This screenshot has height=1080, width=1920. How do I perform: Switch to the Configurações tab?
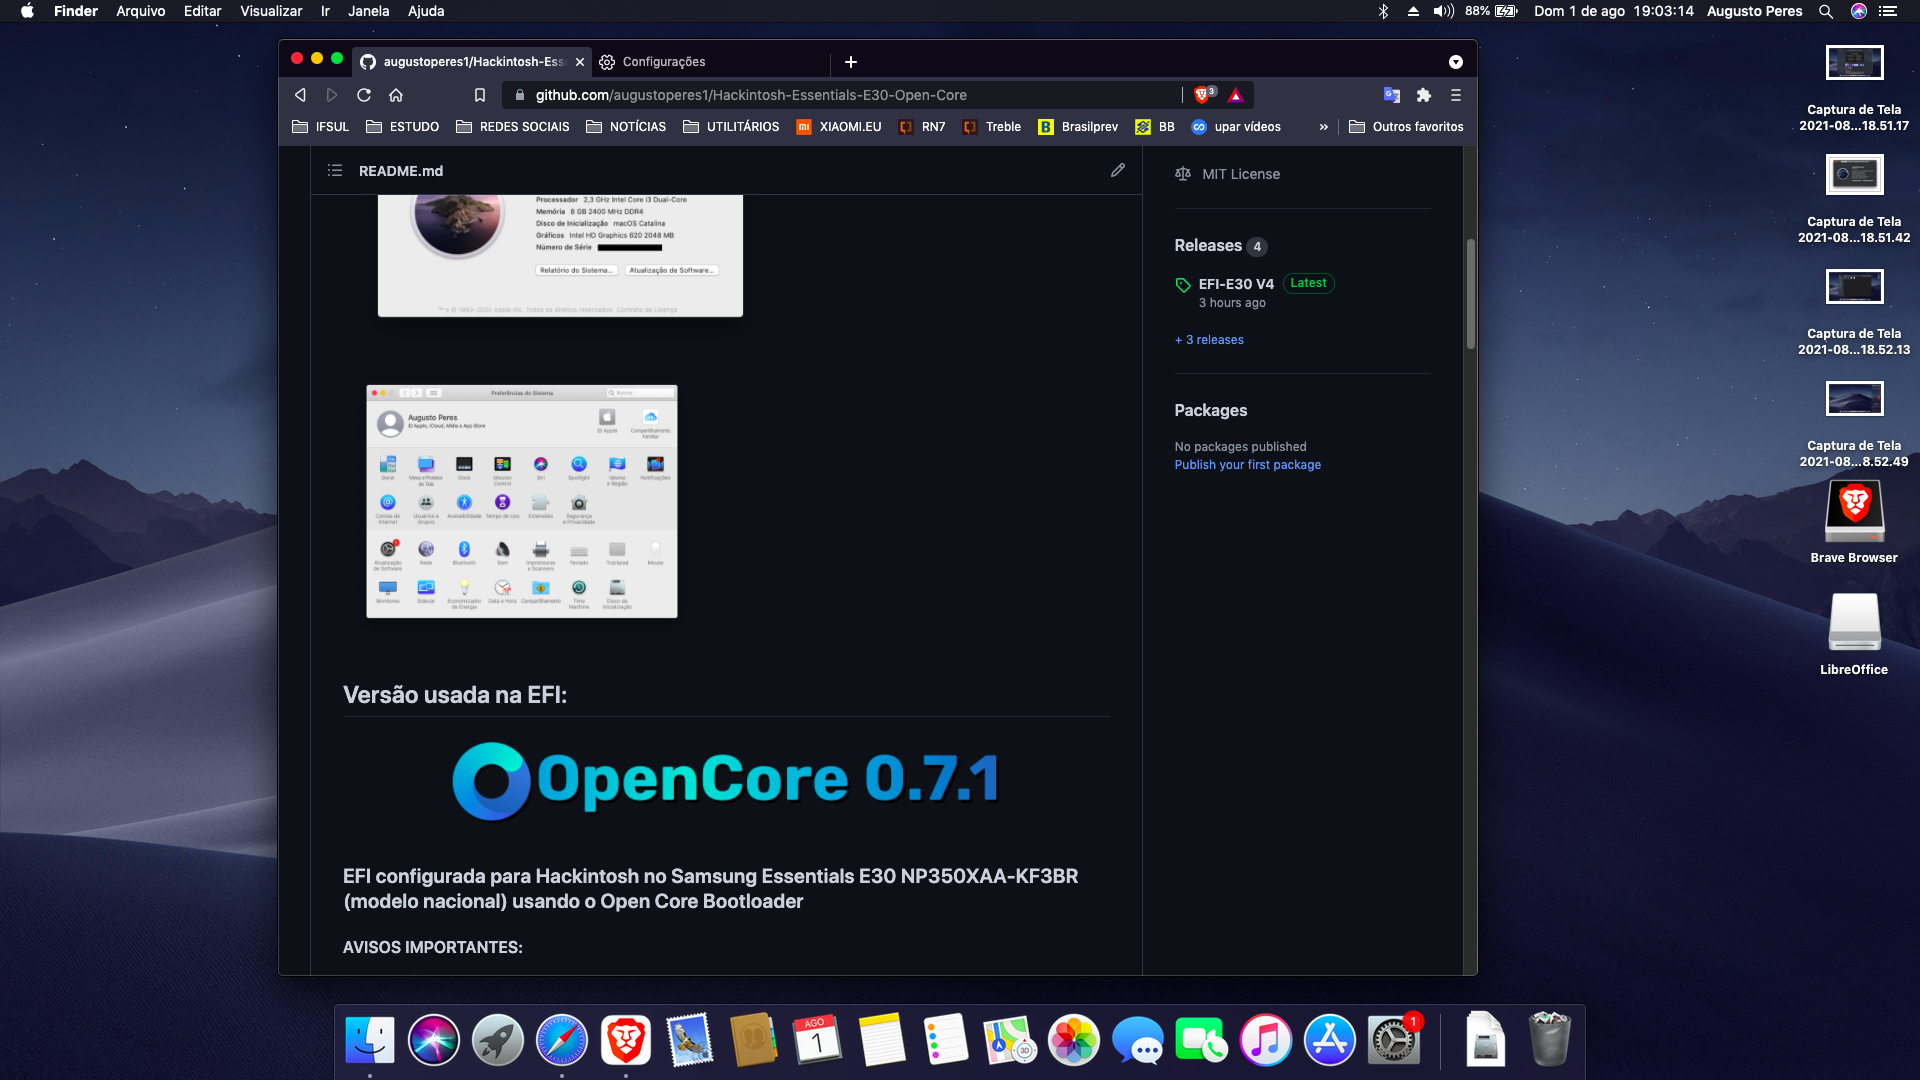coord(663,62)
